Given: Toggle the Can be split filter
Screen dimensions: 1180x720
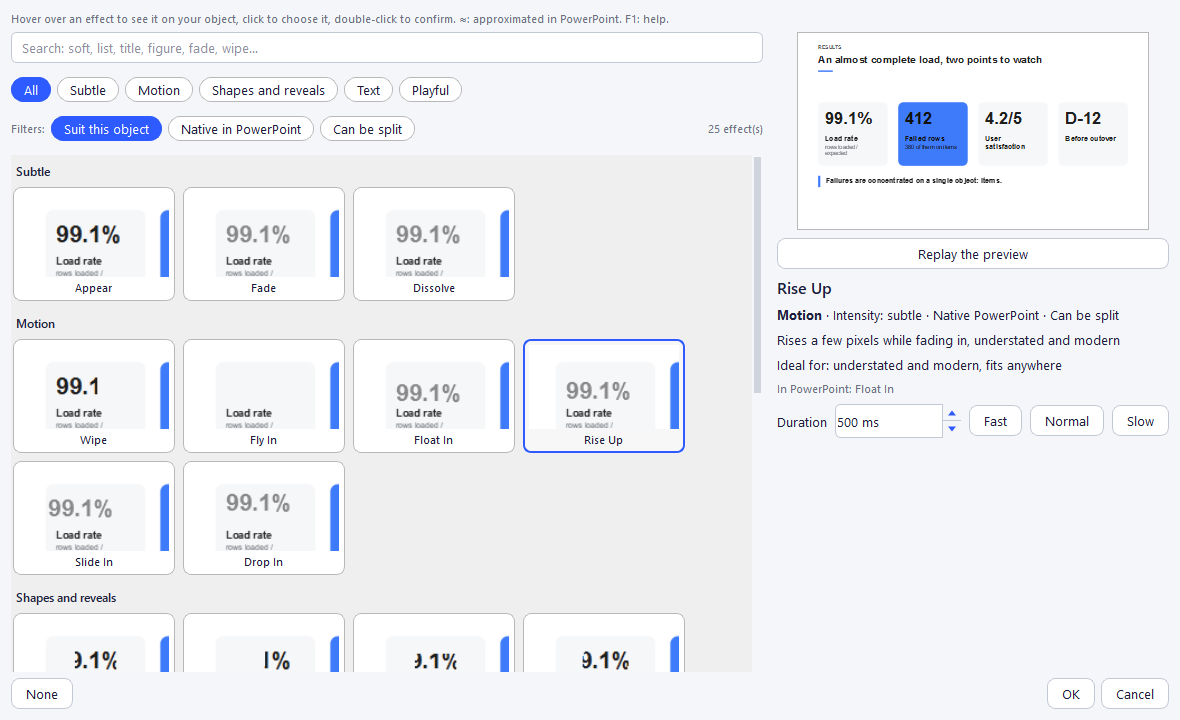Looking at the screenshot, I should pos(367,129).
